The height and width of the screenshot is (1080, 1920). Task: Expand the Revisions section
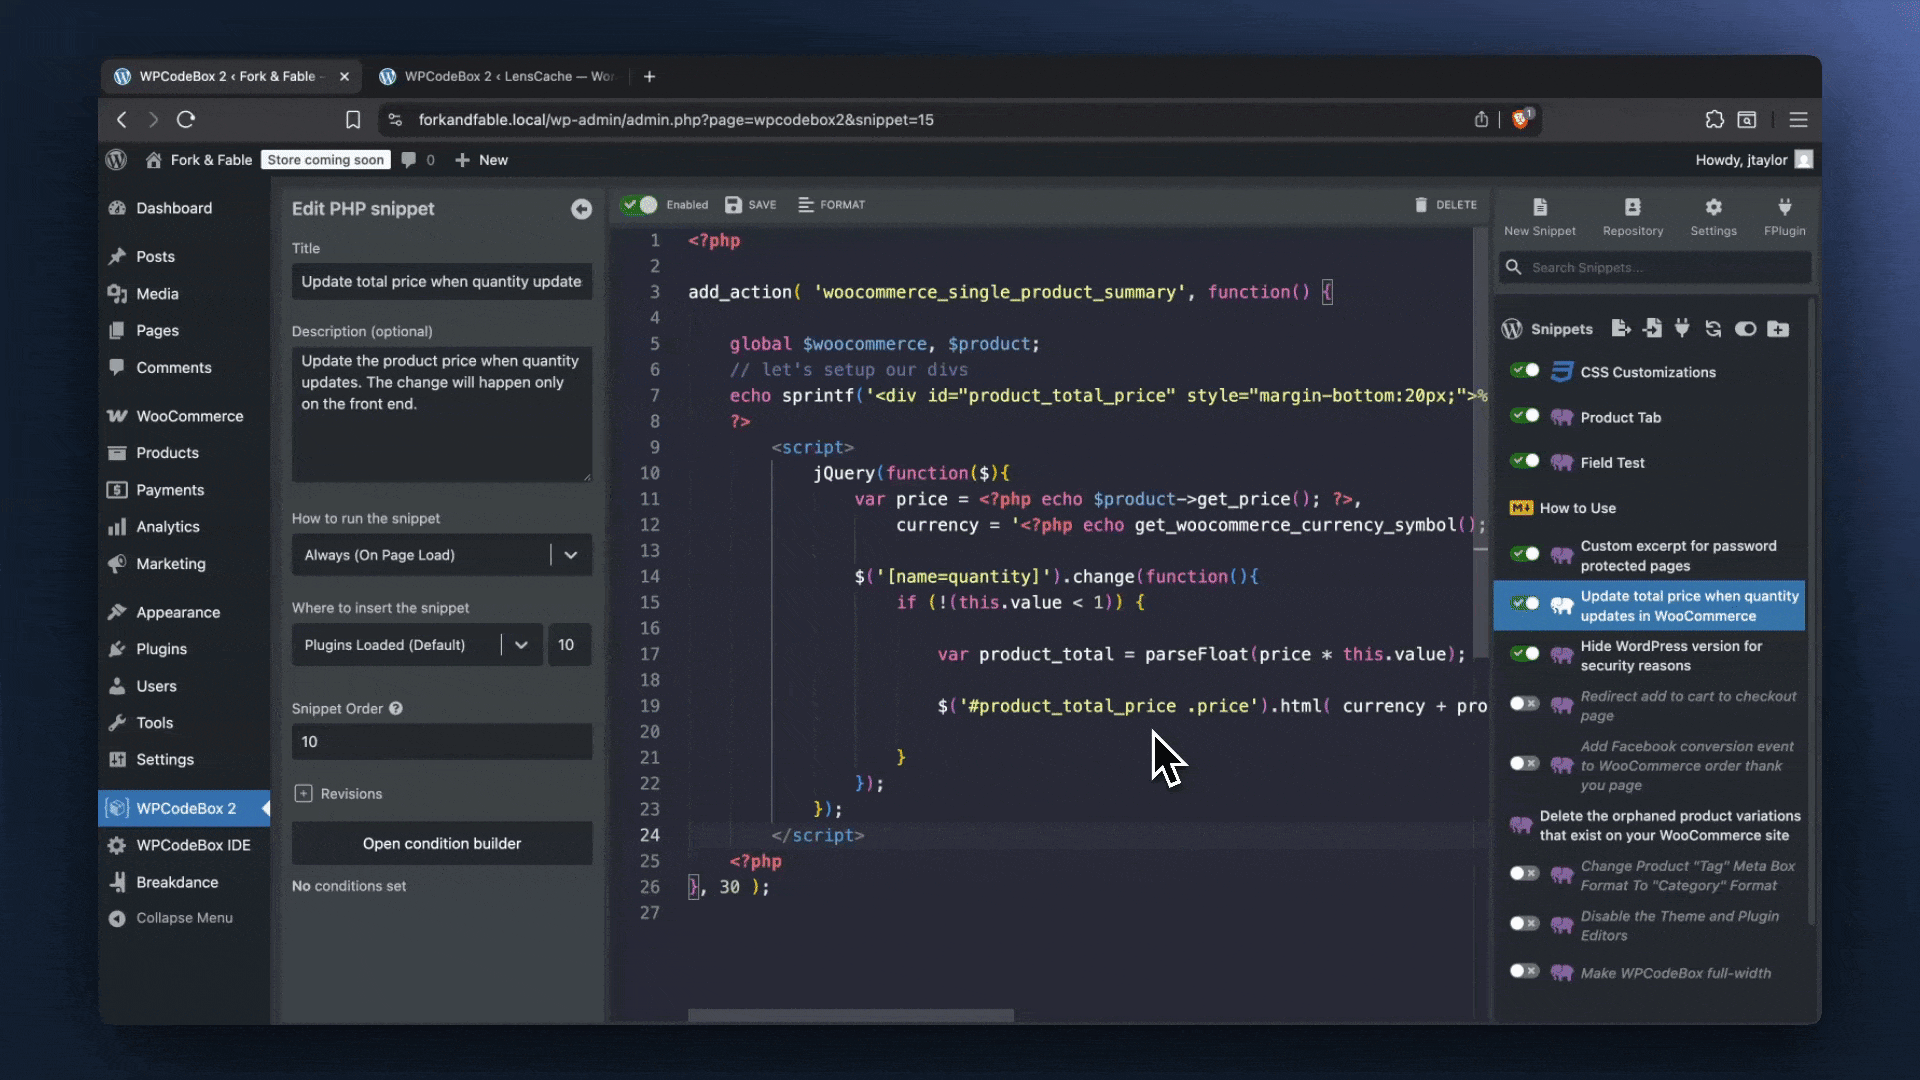coord(339,794)
